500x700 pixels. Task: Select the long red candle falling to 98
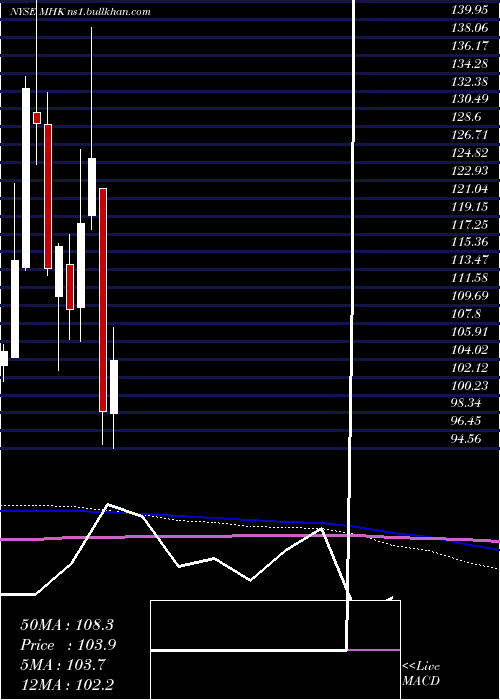(103, 300)
